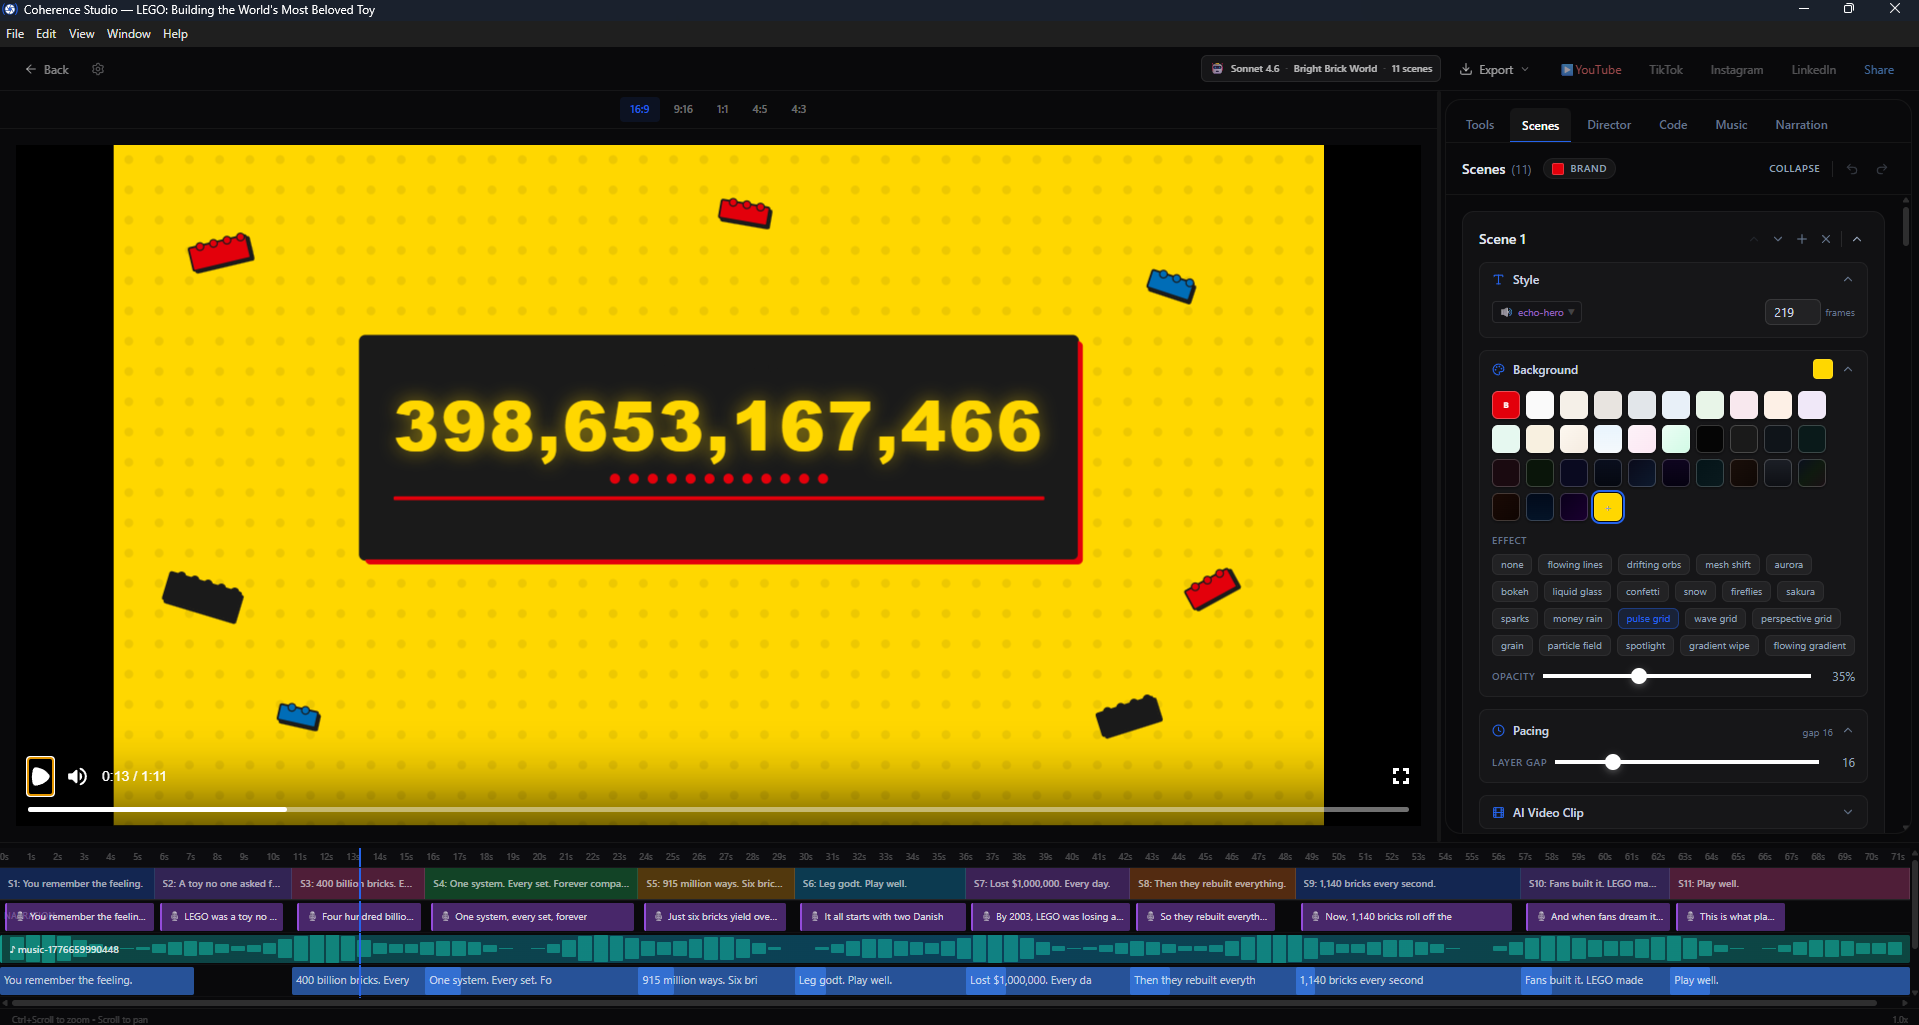Viewport: 1919px width, 1025px height.
Task: Select the 'confetti' effect
Action: point(1642,592)
